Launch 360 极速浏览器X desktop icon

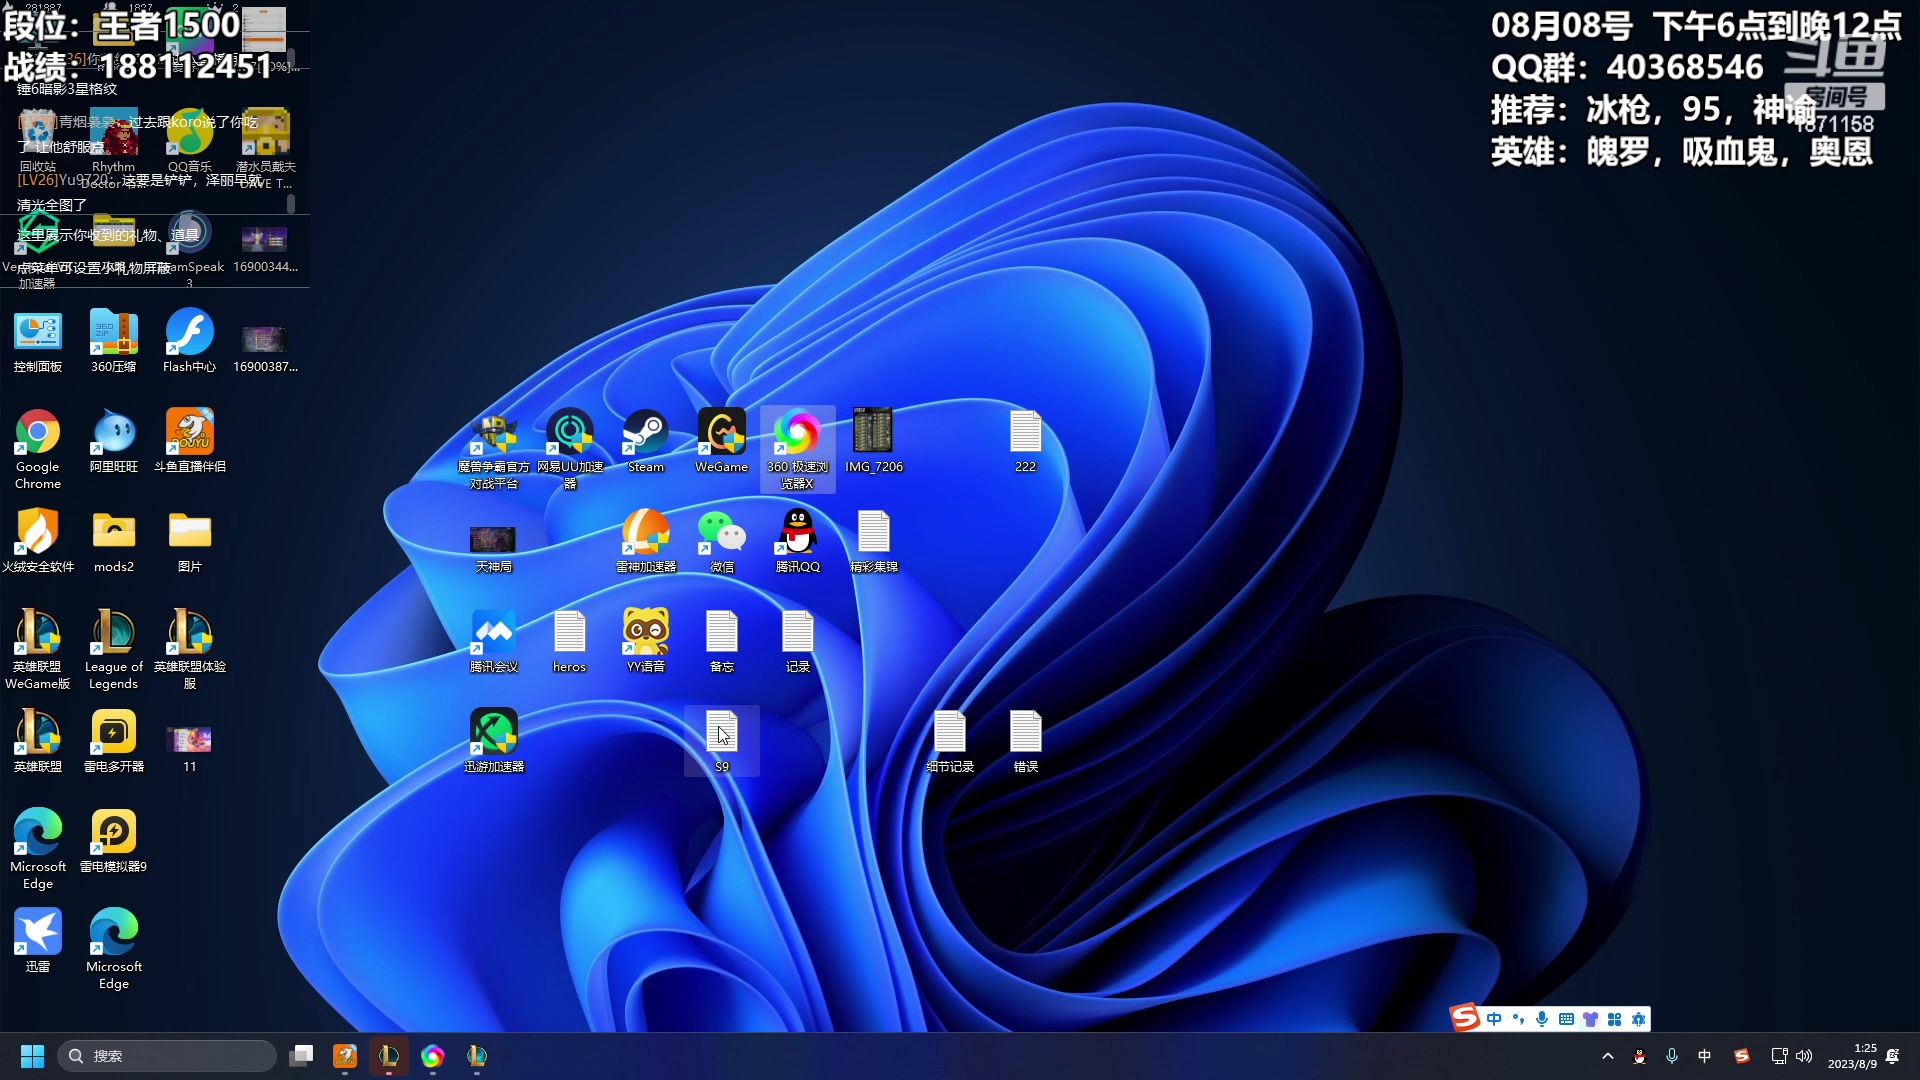pos(798,448)
